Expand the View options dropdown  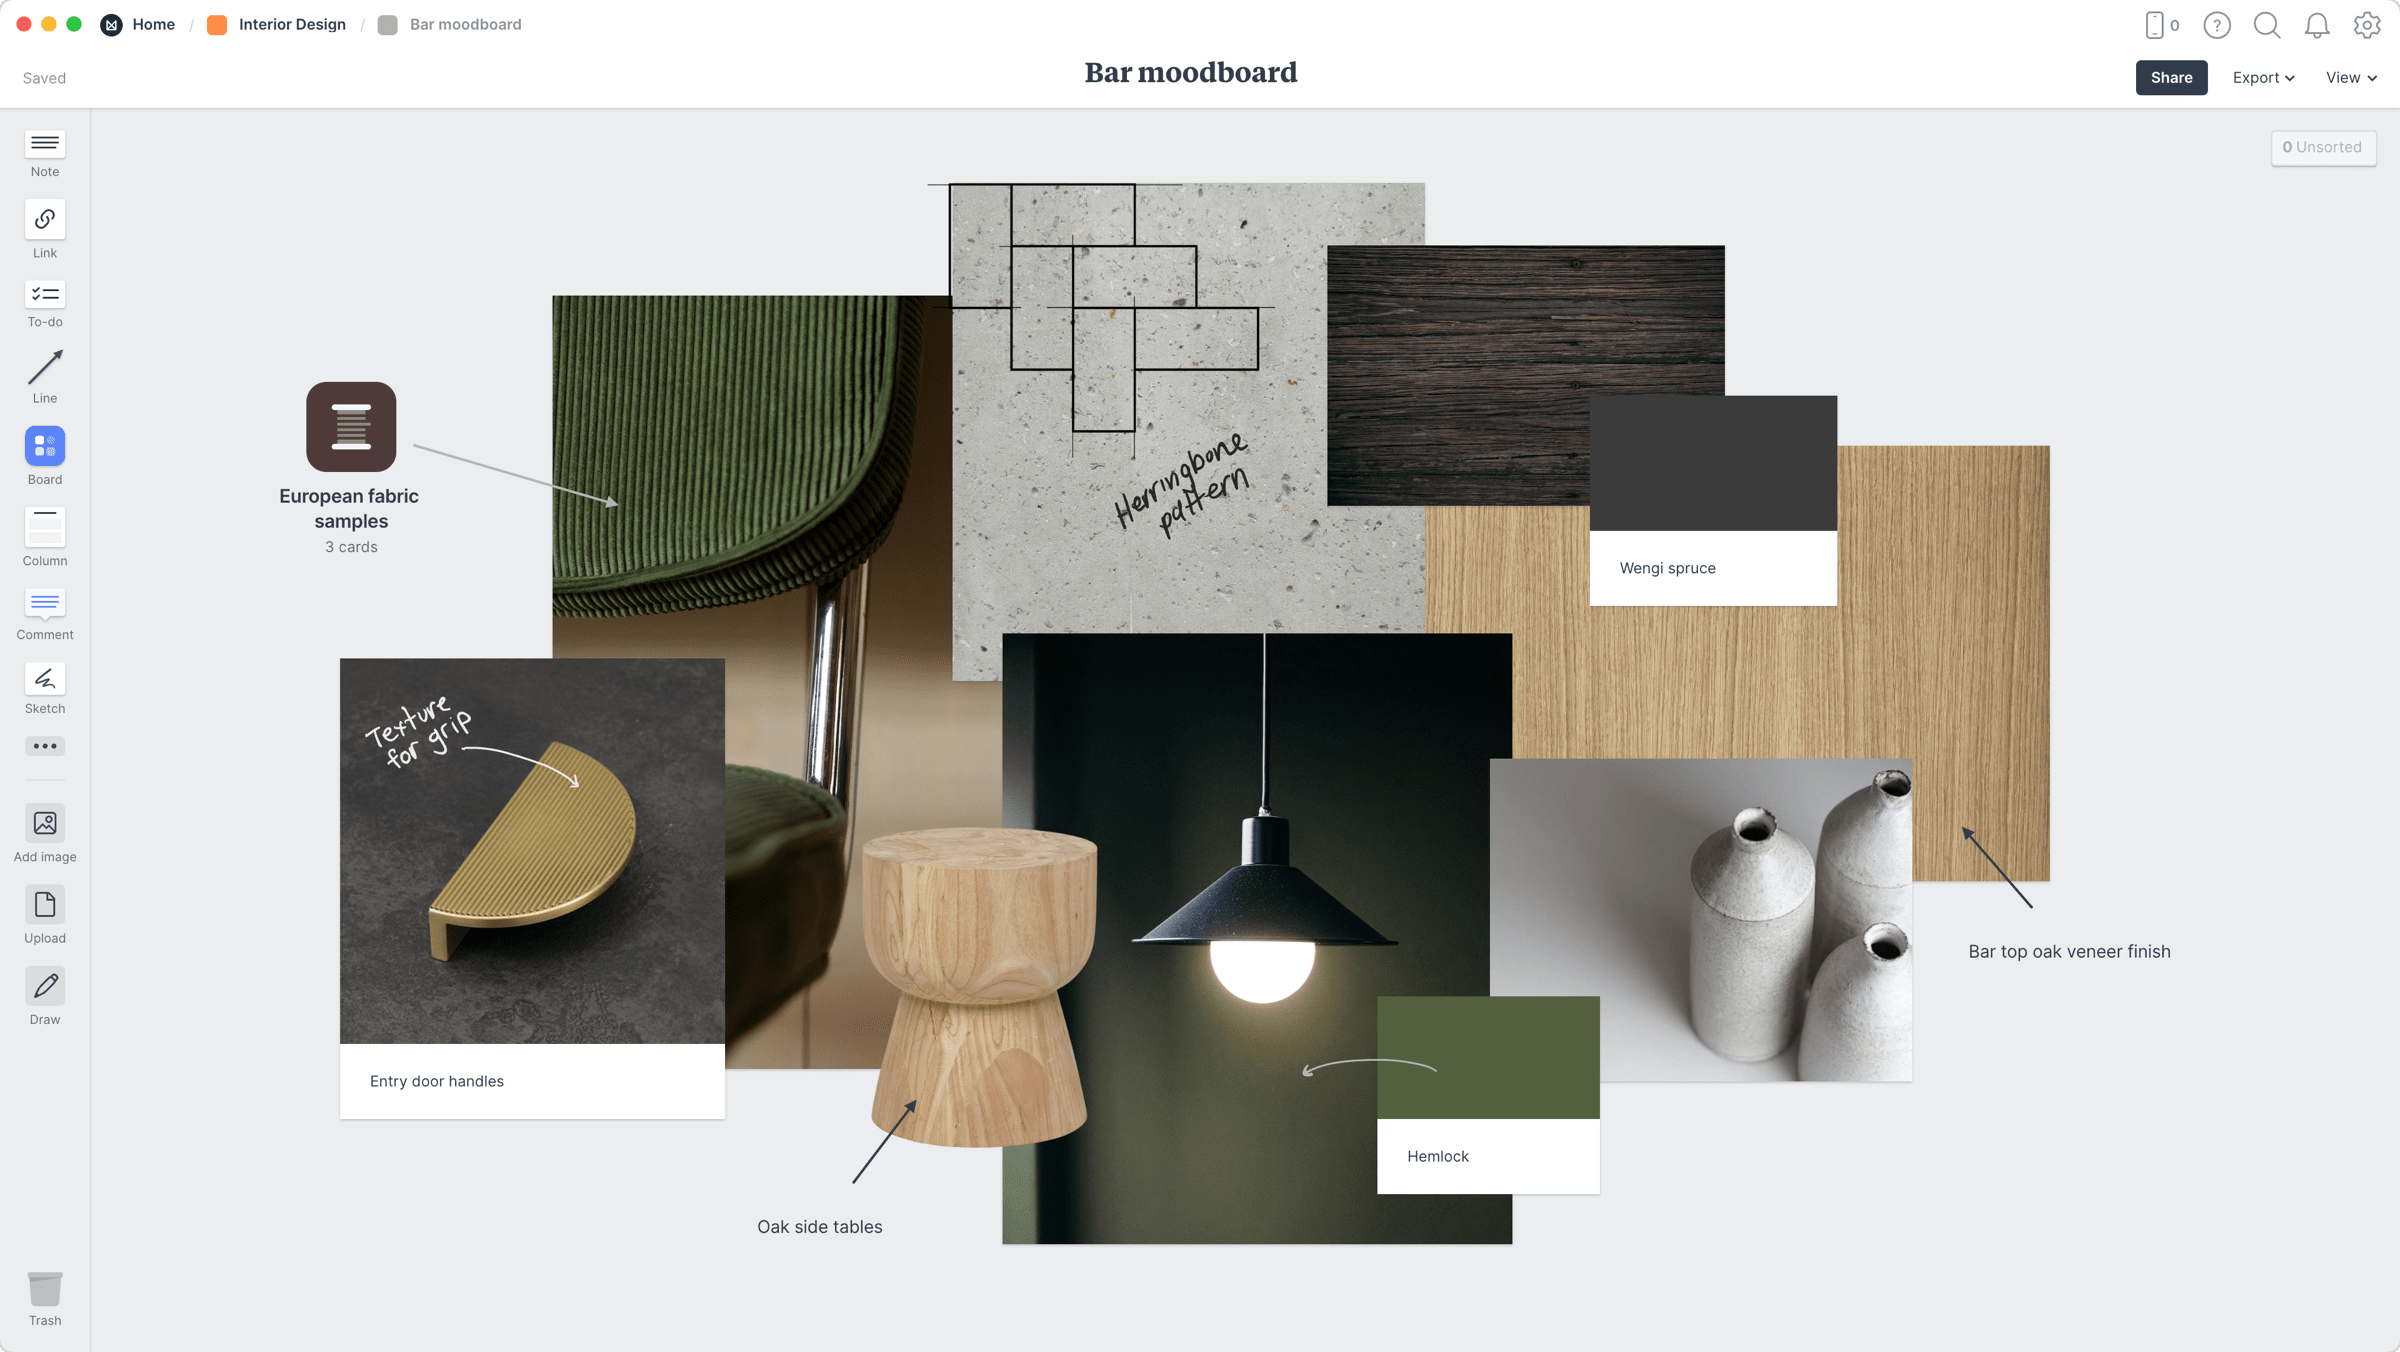coord(2347,77)
